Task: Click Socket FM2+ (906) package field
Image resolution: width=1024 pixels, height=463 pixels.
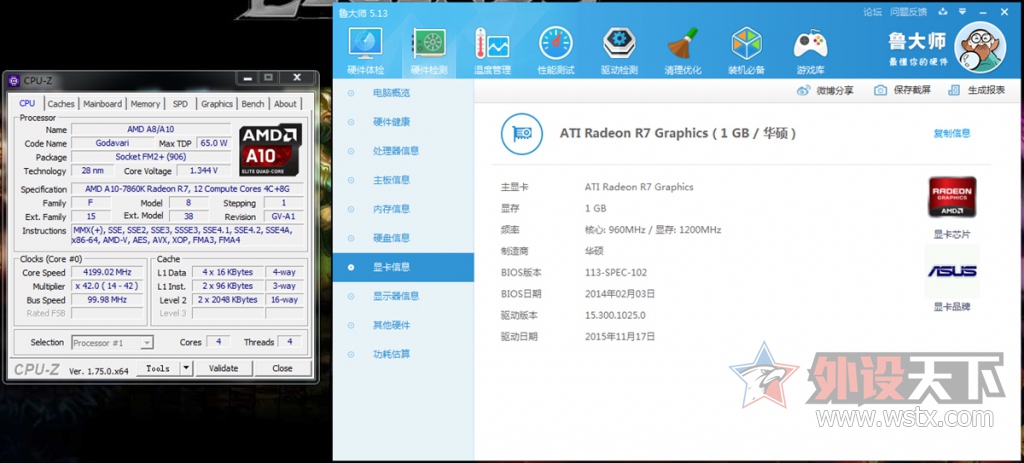Action: point(151,157)
